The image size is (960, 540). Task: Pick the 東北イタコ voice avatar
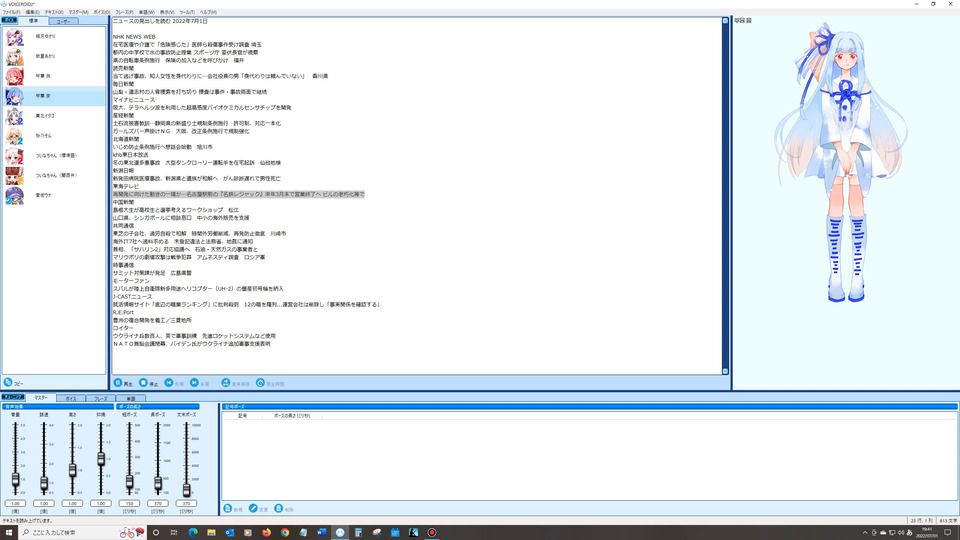(15, 116)
